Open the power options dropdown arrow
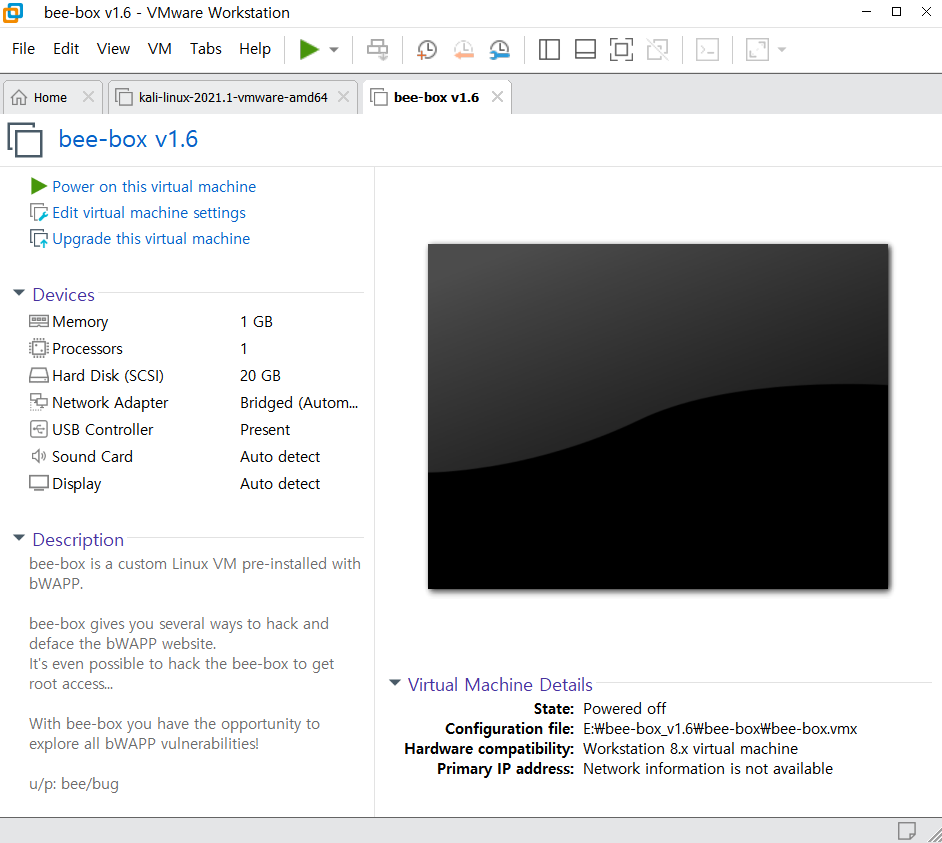Image resolution: width=942 pixels, height=843 pixels. click(334, 50)
